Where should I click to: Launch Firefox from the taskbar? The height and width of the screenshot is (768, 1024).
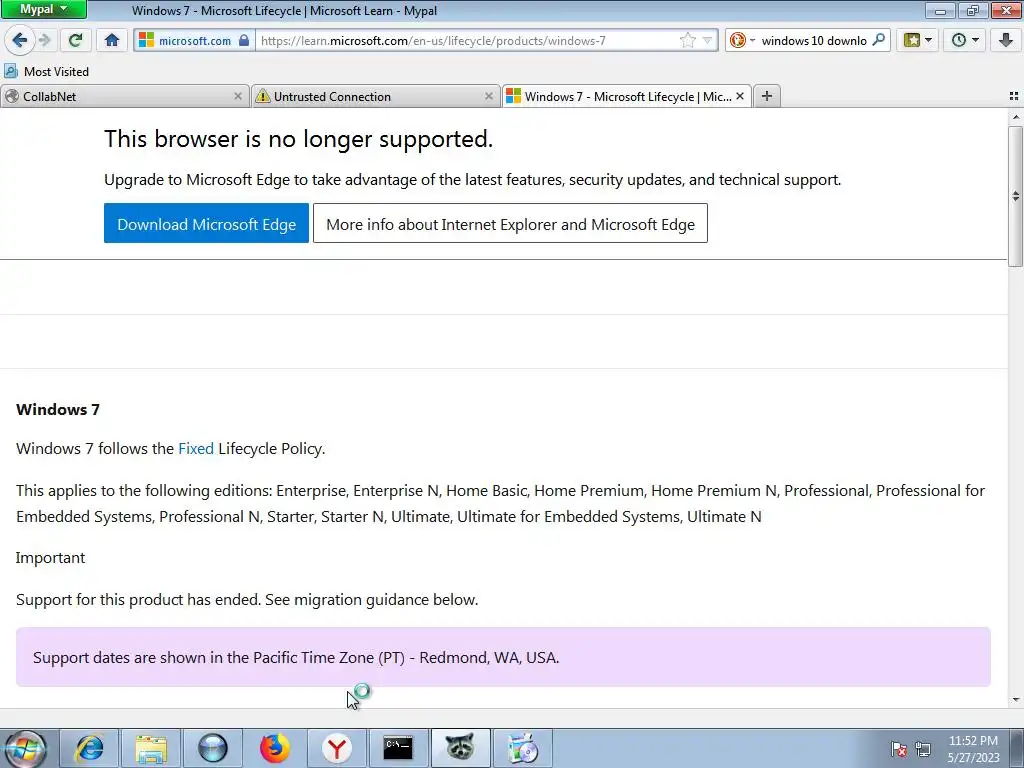(274, 748)
